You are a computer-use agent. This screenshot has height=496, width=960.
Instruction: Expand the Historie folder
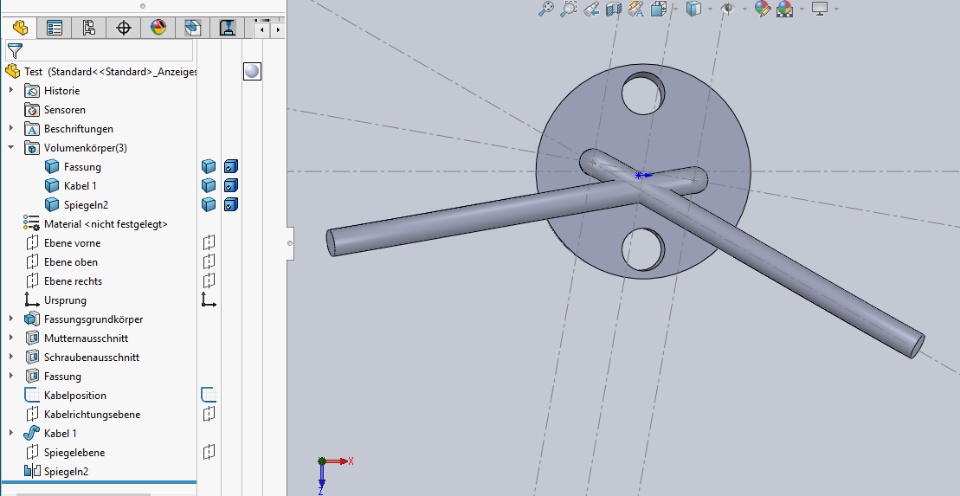[10, 90]
